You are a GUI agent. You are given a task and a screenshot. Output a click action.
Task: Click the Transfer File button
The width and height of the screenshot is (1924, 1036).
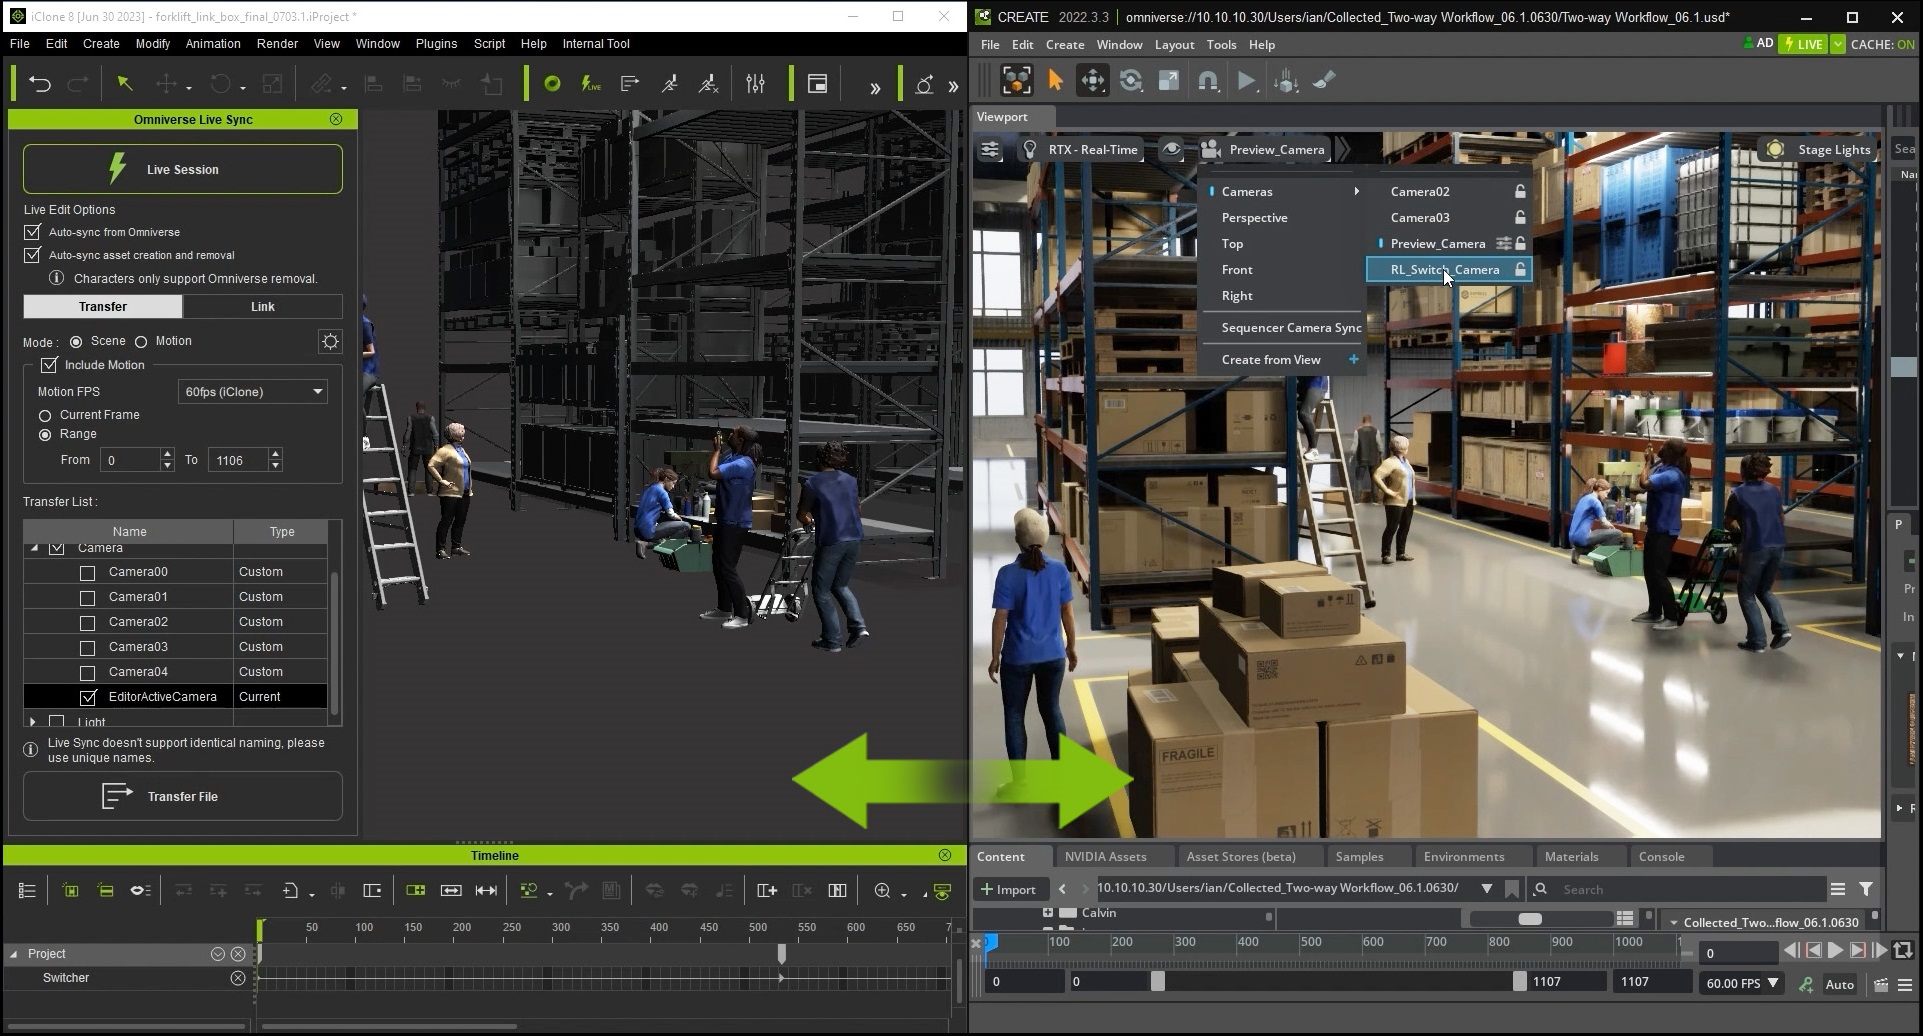182,796
